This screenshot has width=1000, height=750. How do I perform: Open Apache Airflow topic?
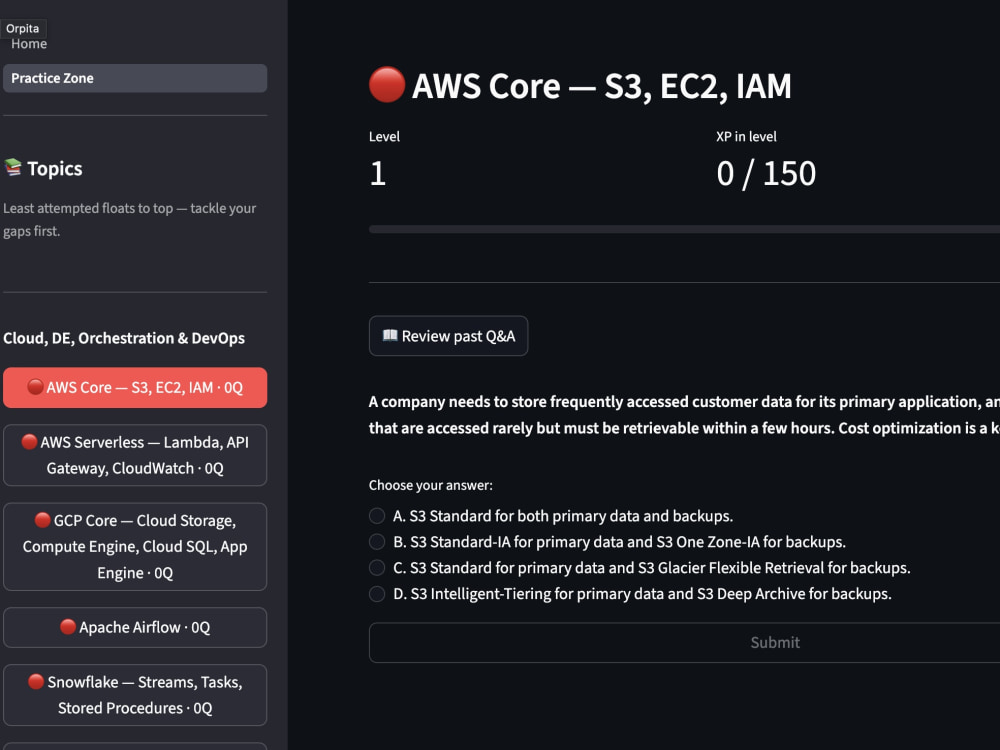click(x=135, y=628)
